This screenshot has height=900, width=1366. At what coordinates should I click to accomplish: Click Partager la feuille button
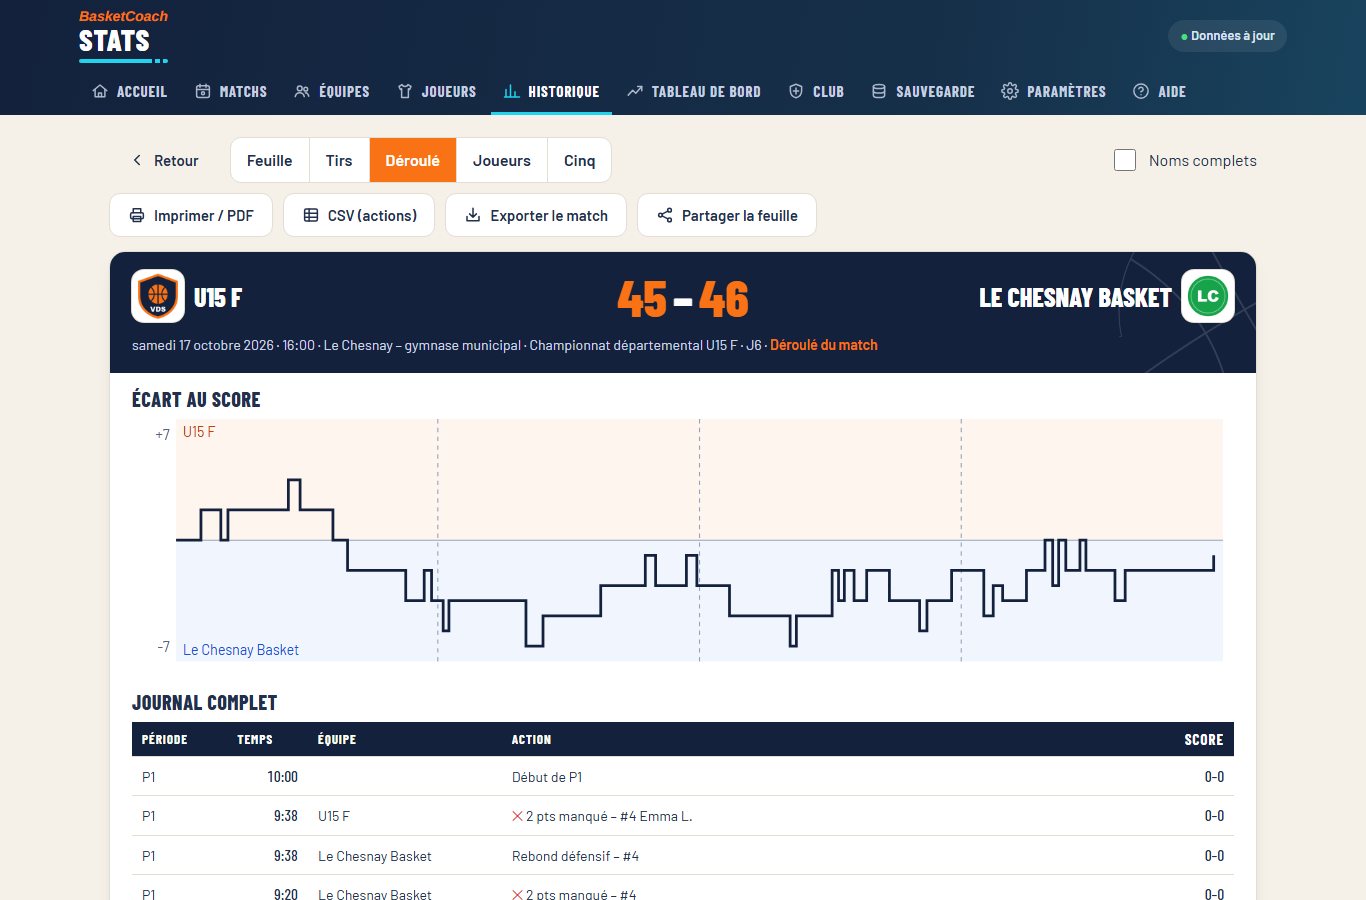coord(727,215)
